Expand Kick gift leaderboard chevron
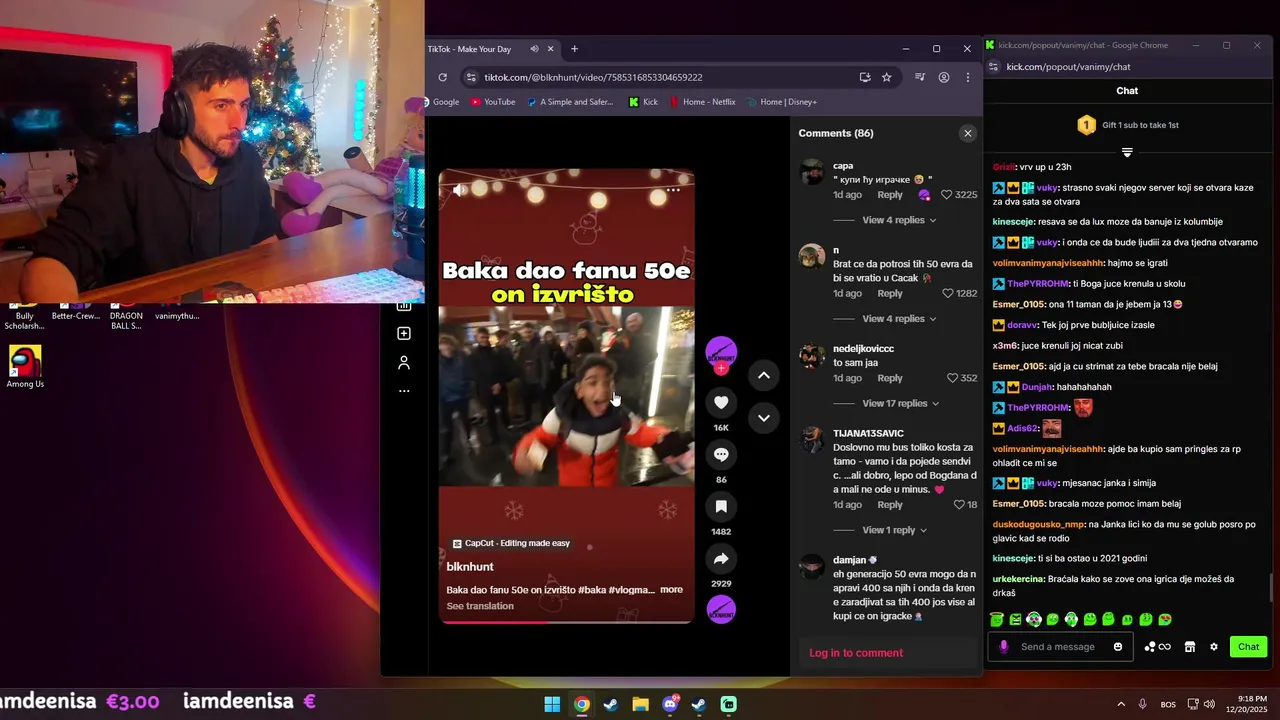This screenshot has width=1280, height=720. click(1127, 153)
